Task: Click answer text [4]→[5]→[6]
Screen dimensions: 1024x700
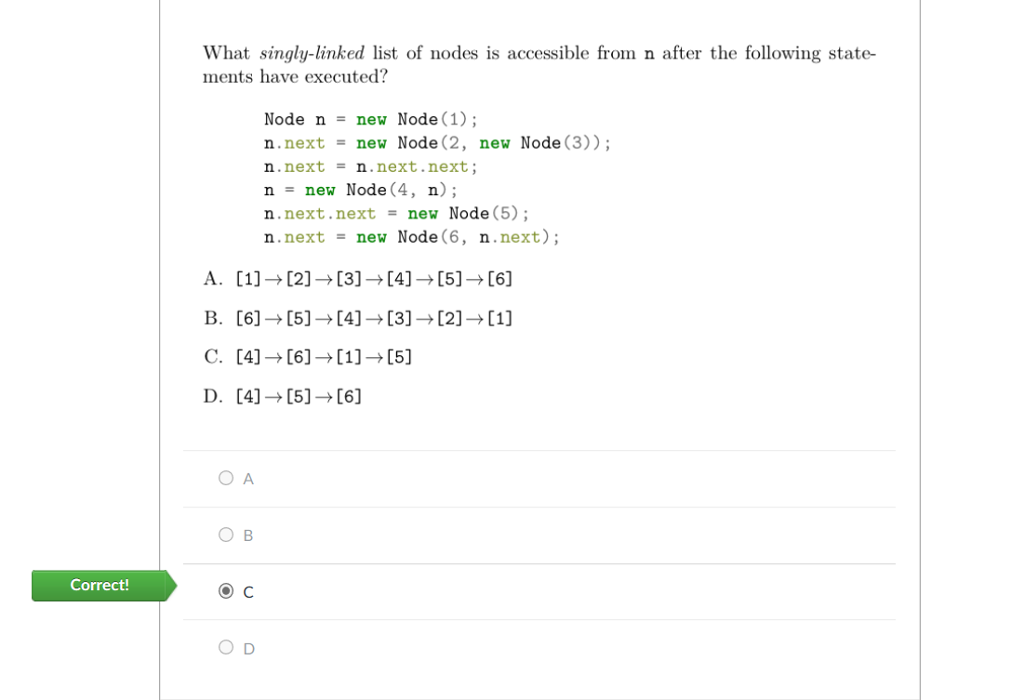Action: pos(298,397)
